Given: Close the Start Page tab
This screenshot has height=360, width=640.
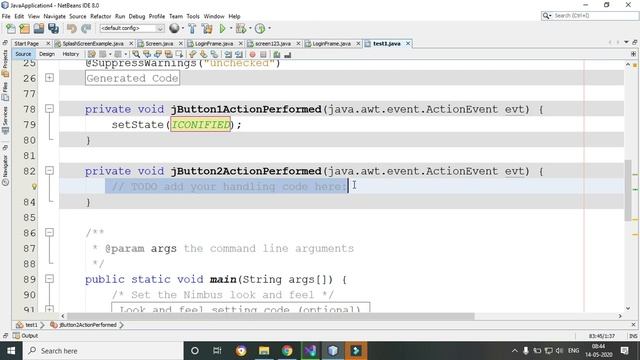Looking at the screenshot, I should [x=48, y=44].
